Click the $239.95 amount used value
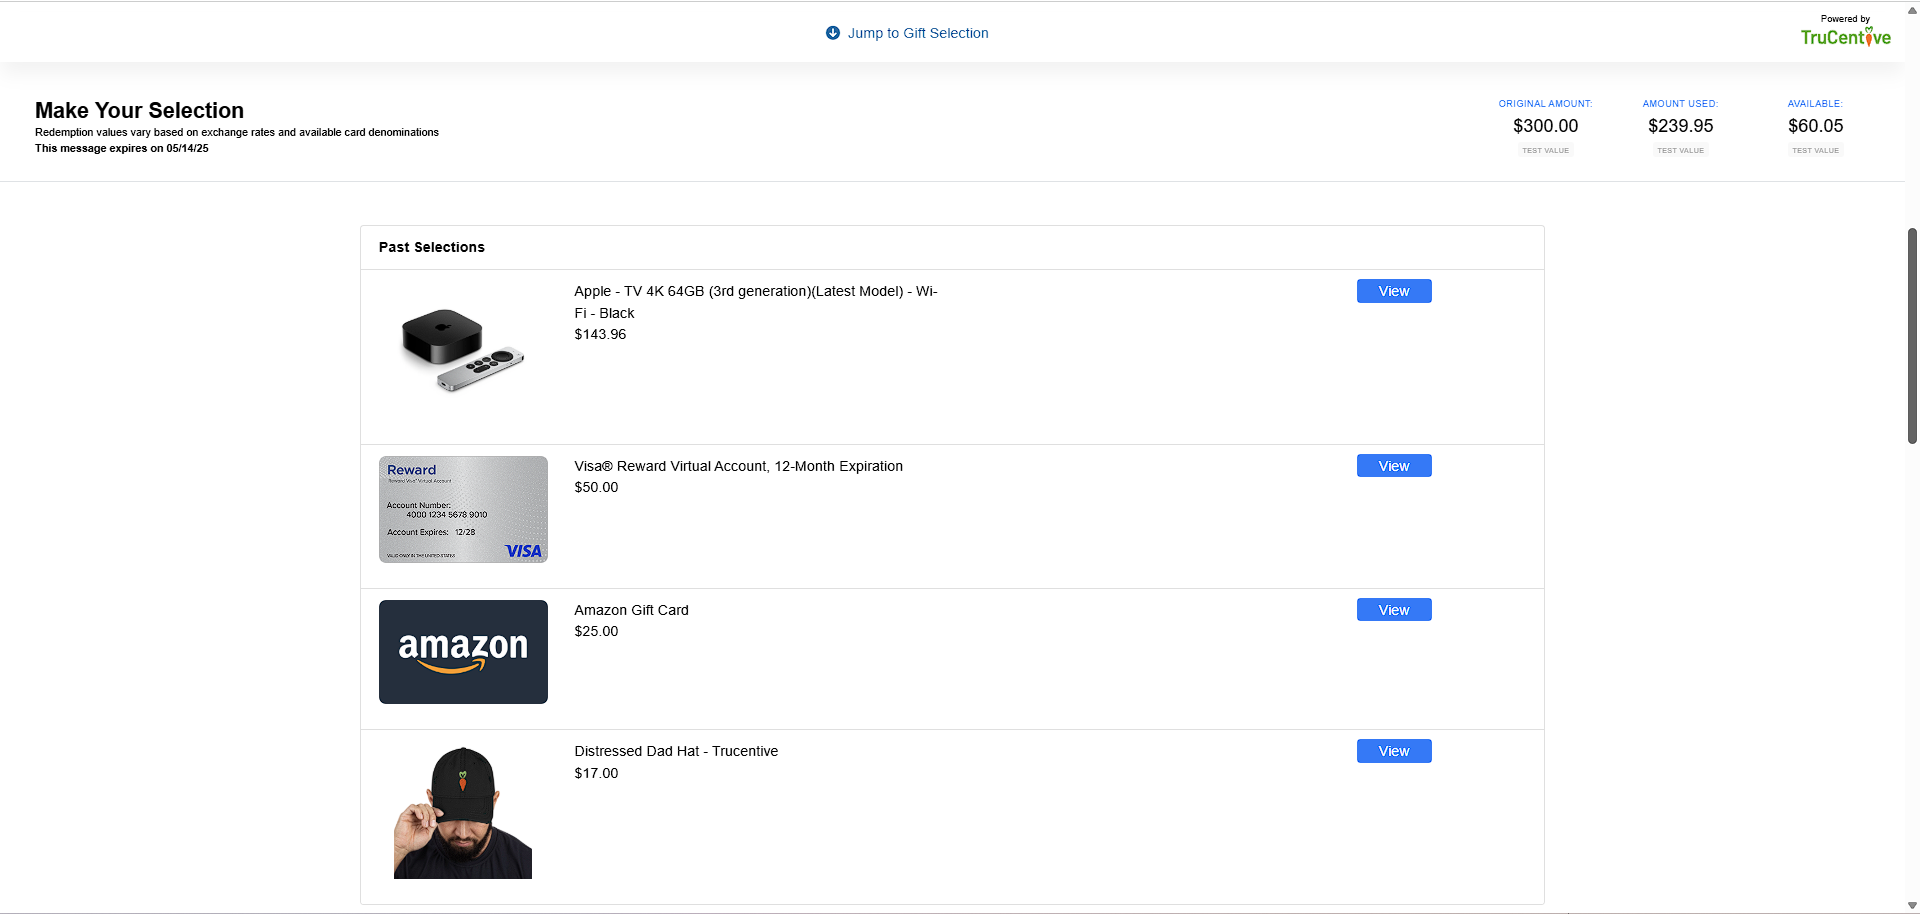 [x=1680, y=126]
